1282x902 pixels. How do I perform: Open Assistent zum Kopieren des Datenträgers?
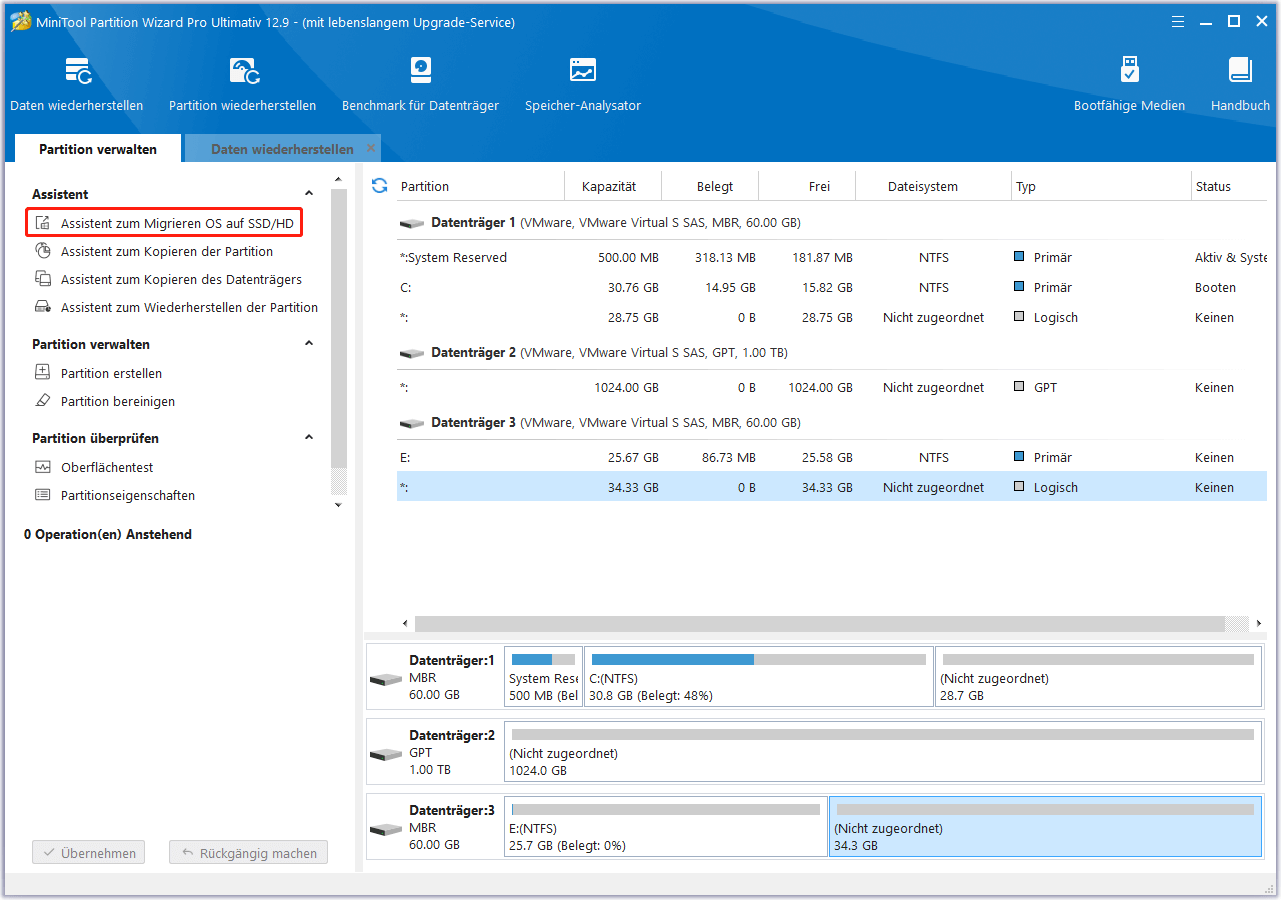pos(181,279)
